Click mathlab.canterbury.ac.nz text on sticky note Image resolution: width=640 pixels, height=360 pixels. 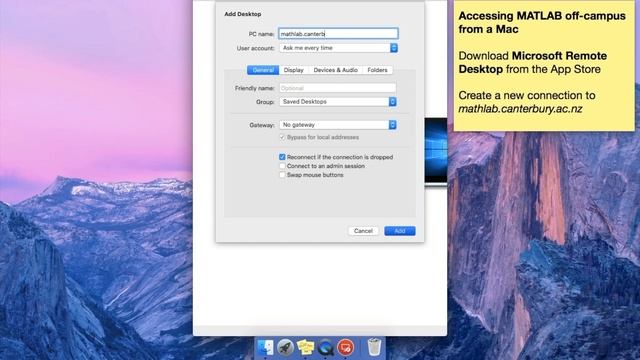520,109
